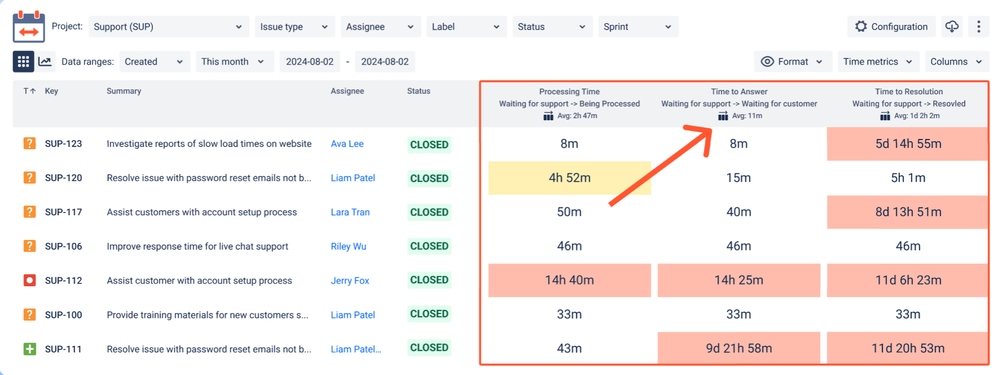This screenshot has width=998, height=375.
Task: Open issue key SUP-111
Action: (x=64, y=349)
